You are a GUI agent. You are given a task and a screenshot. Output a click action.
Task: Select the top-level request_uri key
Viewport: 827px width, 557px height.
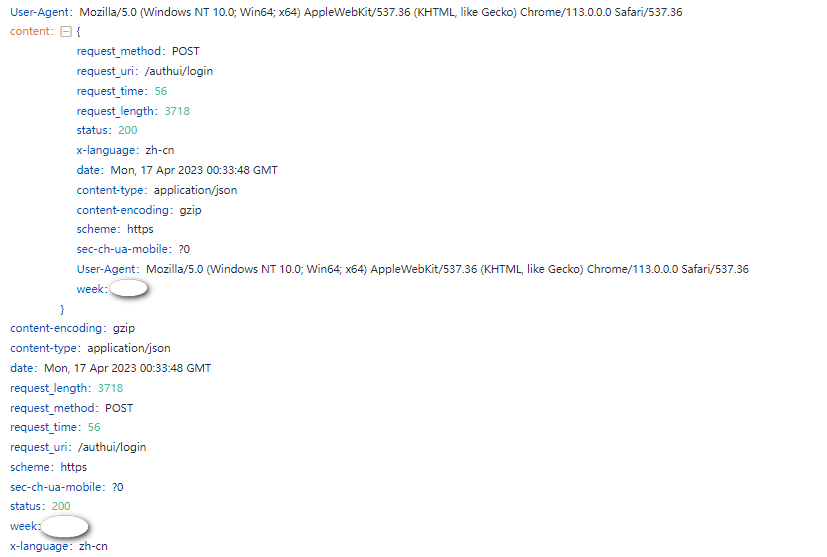coord(40,447)
